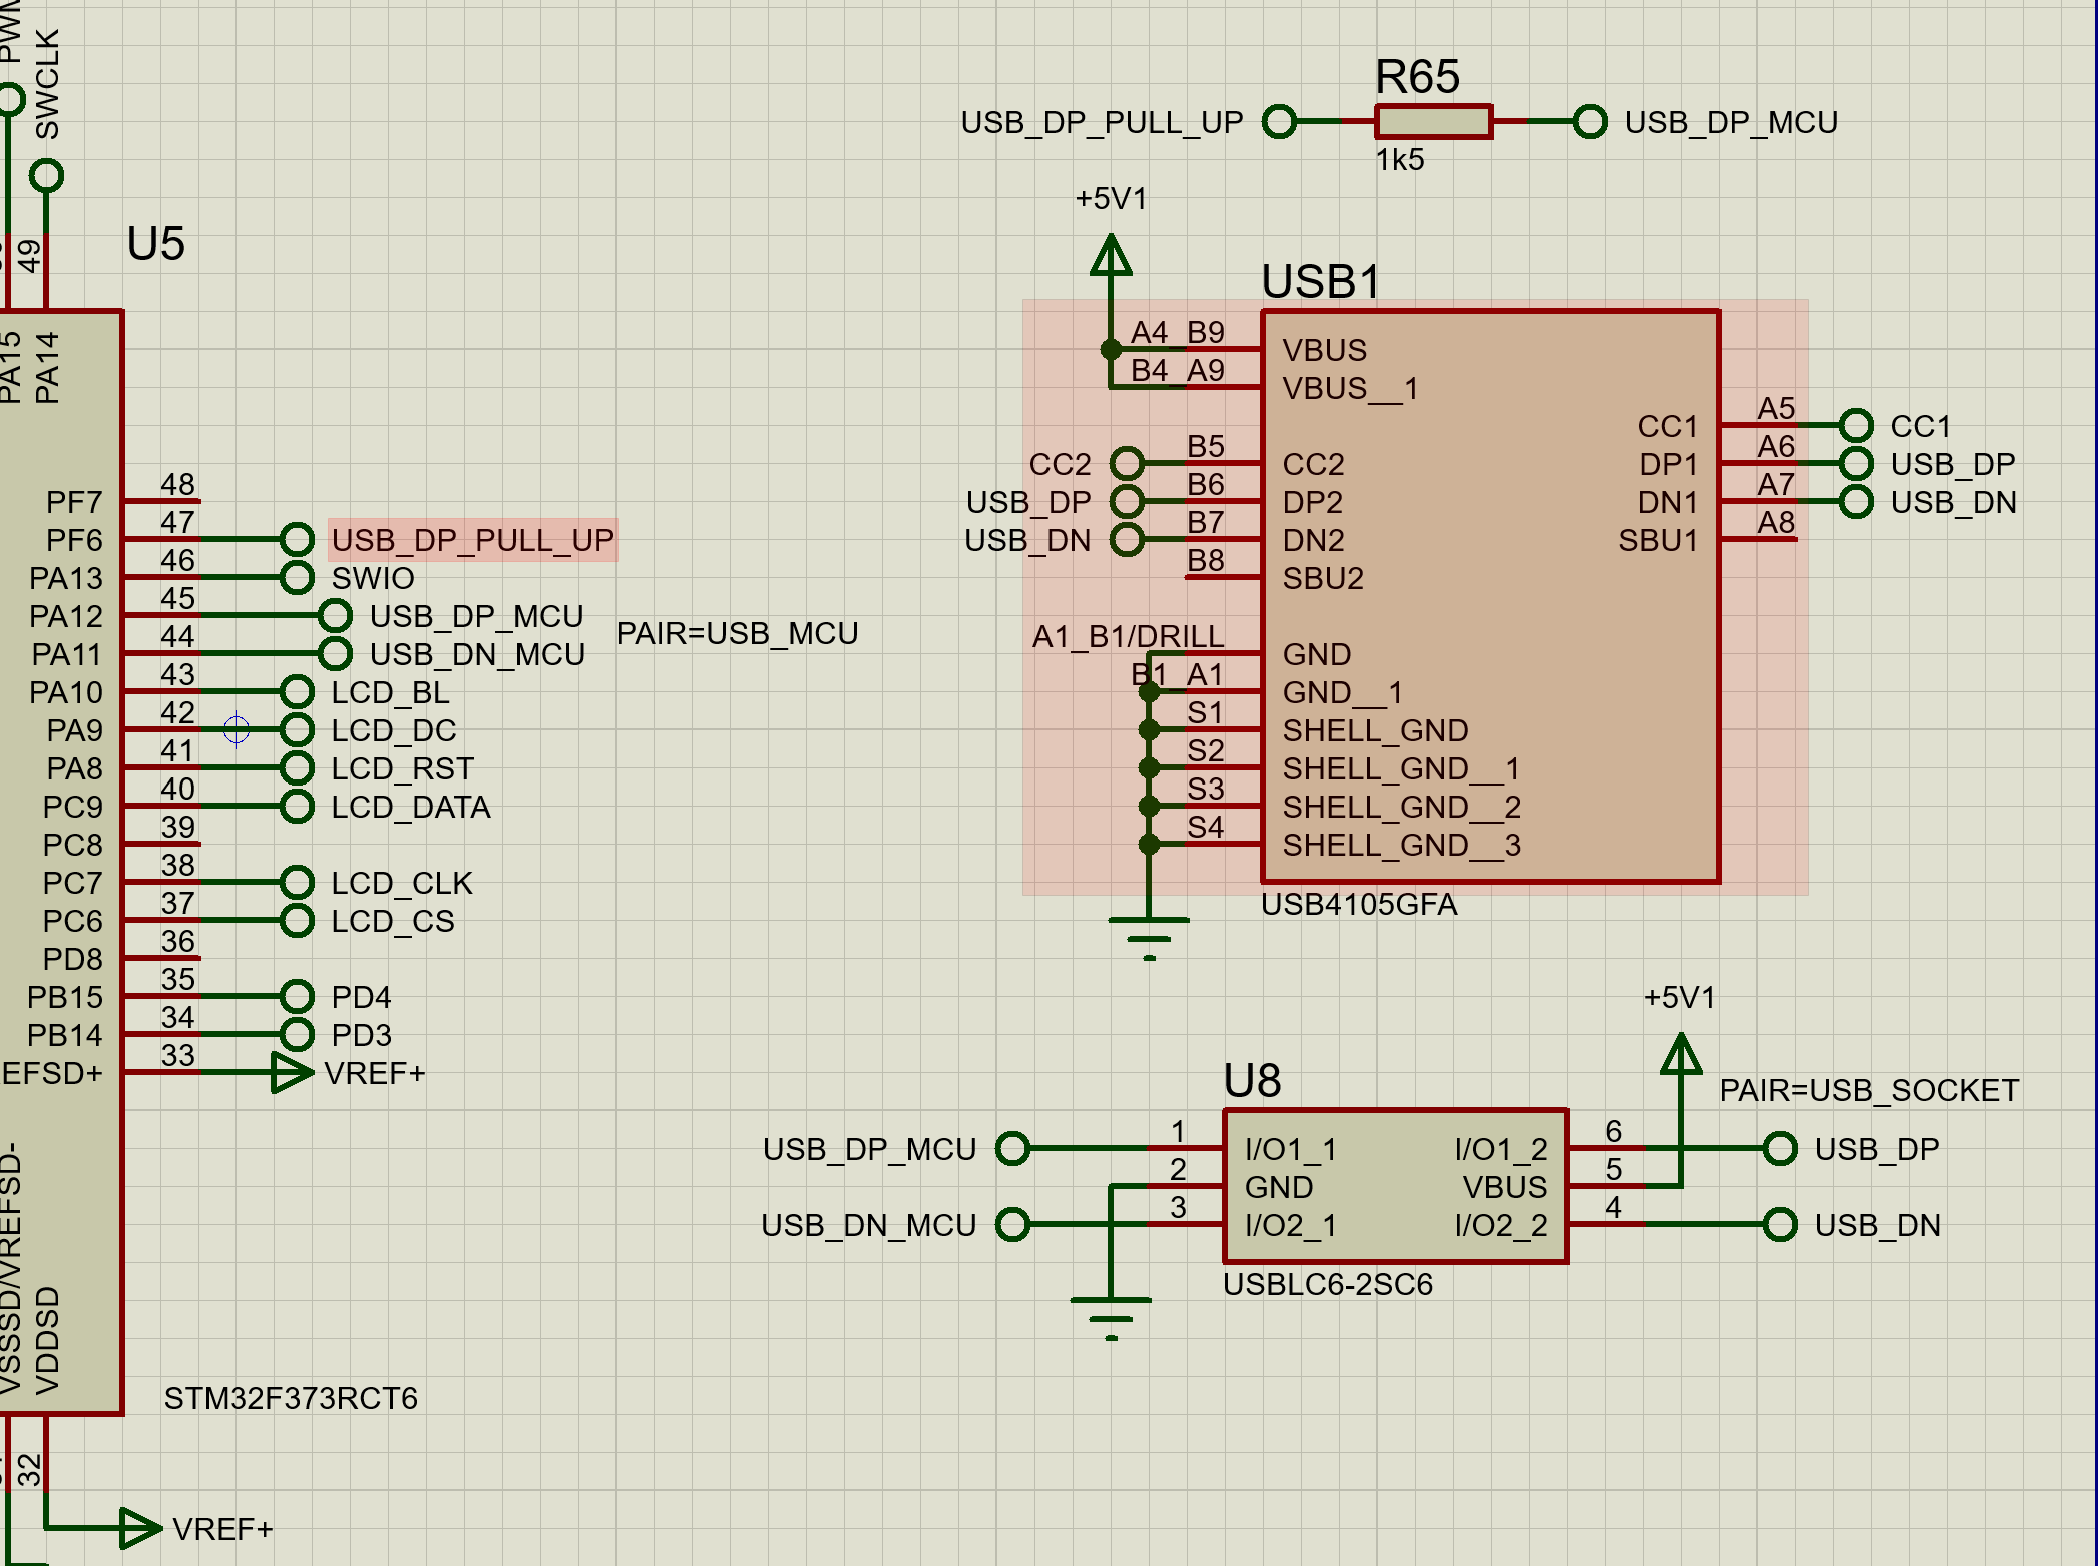Viewport: 2098px width, 1566px height.
Task: Select the highlighted USB_DP_PULL_UP net label
Action: point(472,540)
